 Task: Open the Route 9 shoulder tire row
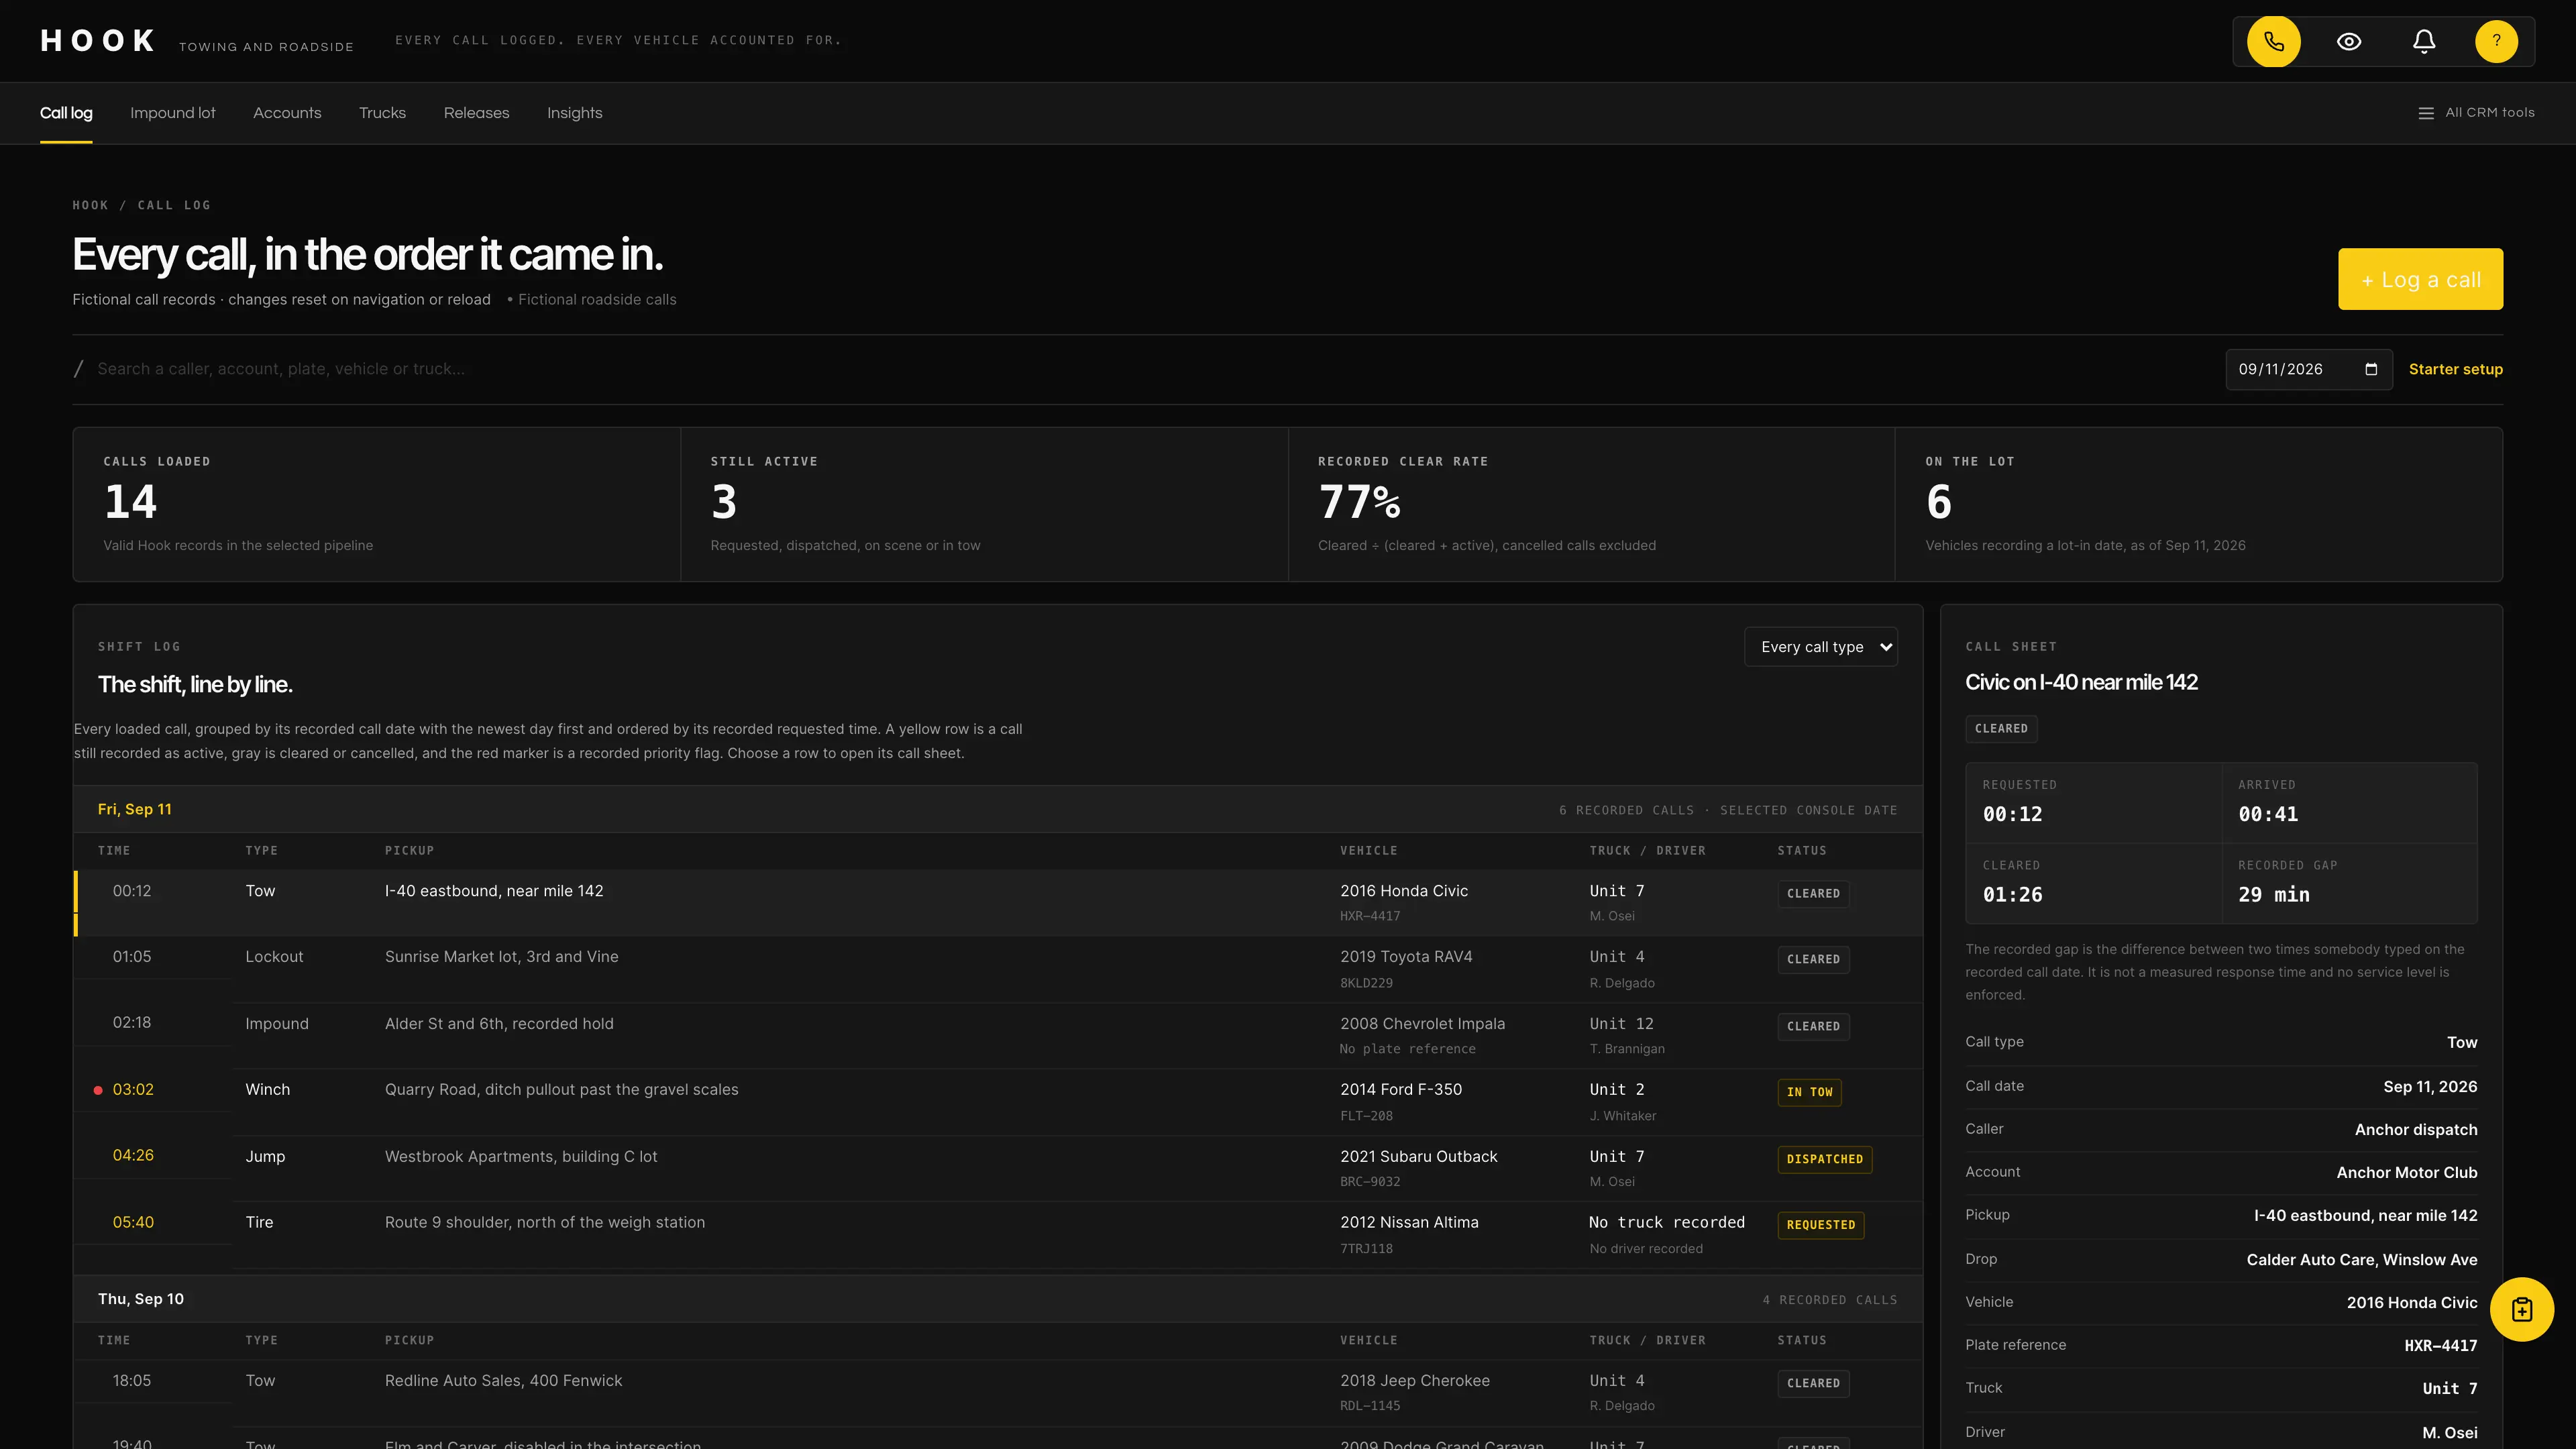coord(998,1234)
